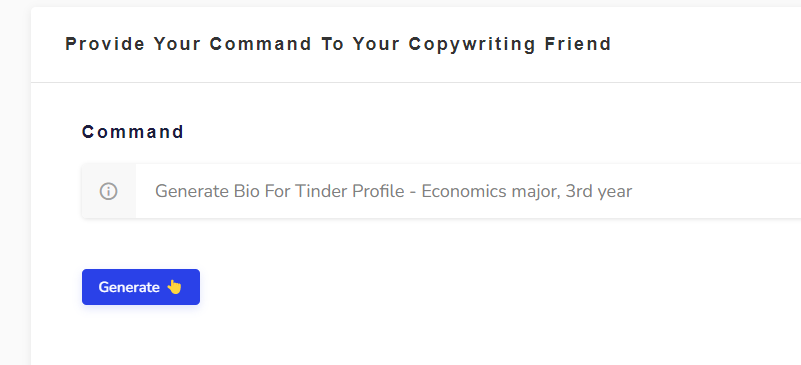
Task: Click the word 'Generate' on the blue button
Action: pyautogui.click(x=129, y=287)
